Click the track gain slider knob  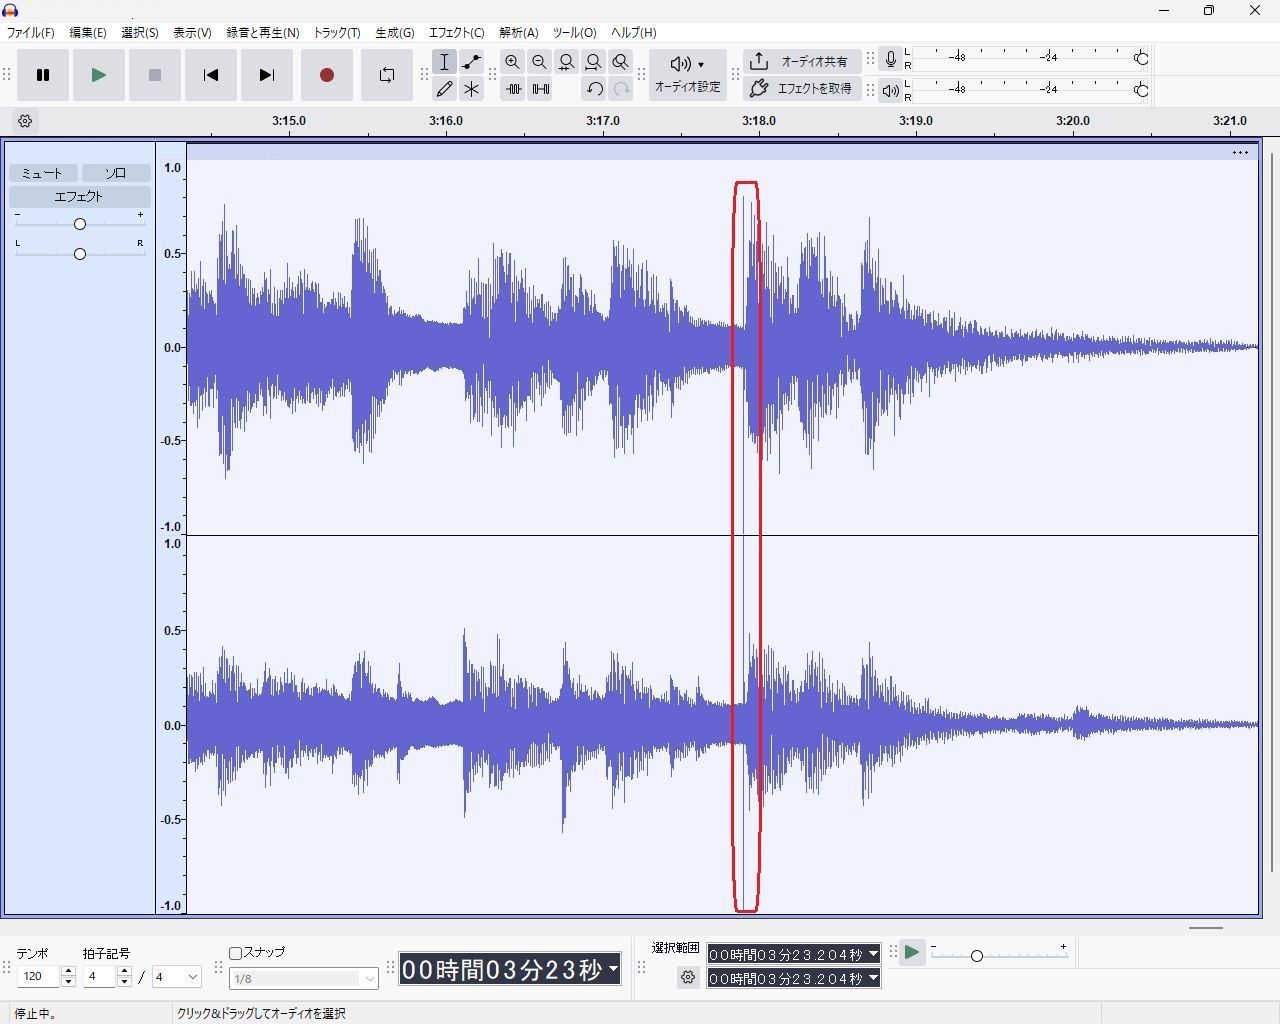tap(80, 224)
